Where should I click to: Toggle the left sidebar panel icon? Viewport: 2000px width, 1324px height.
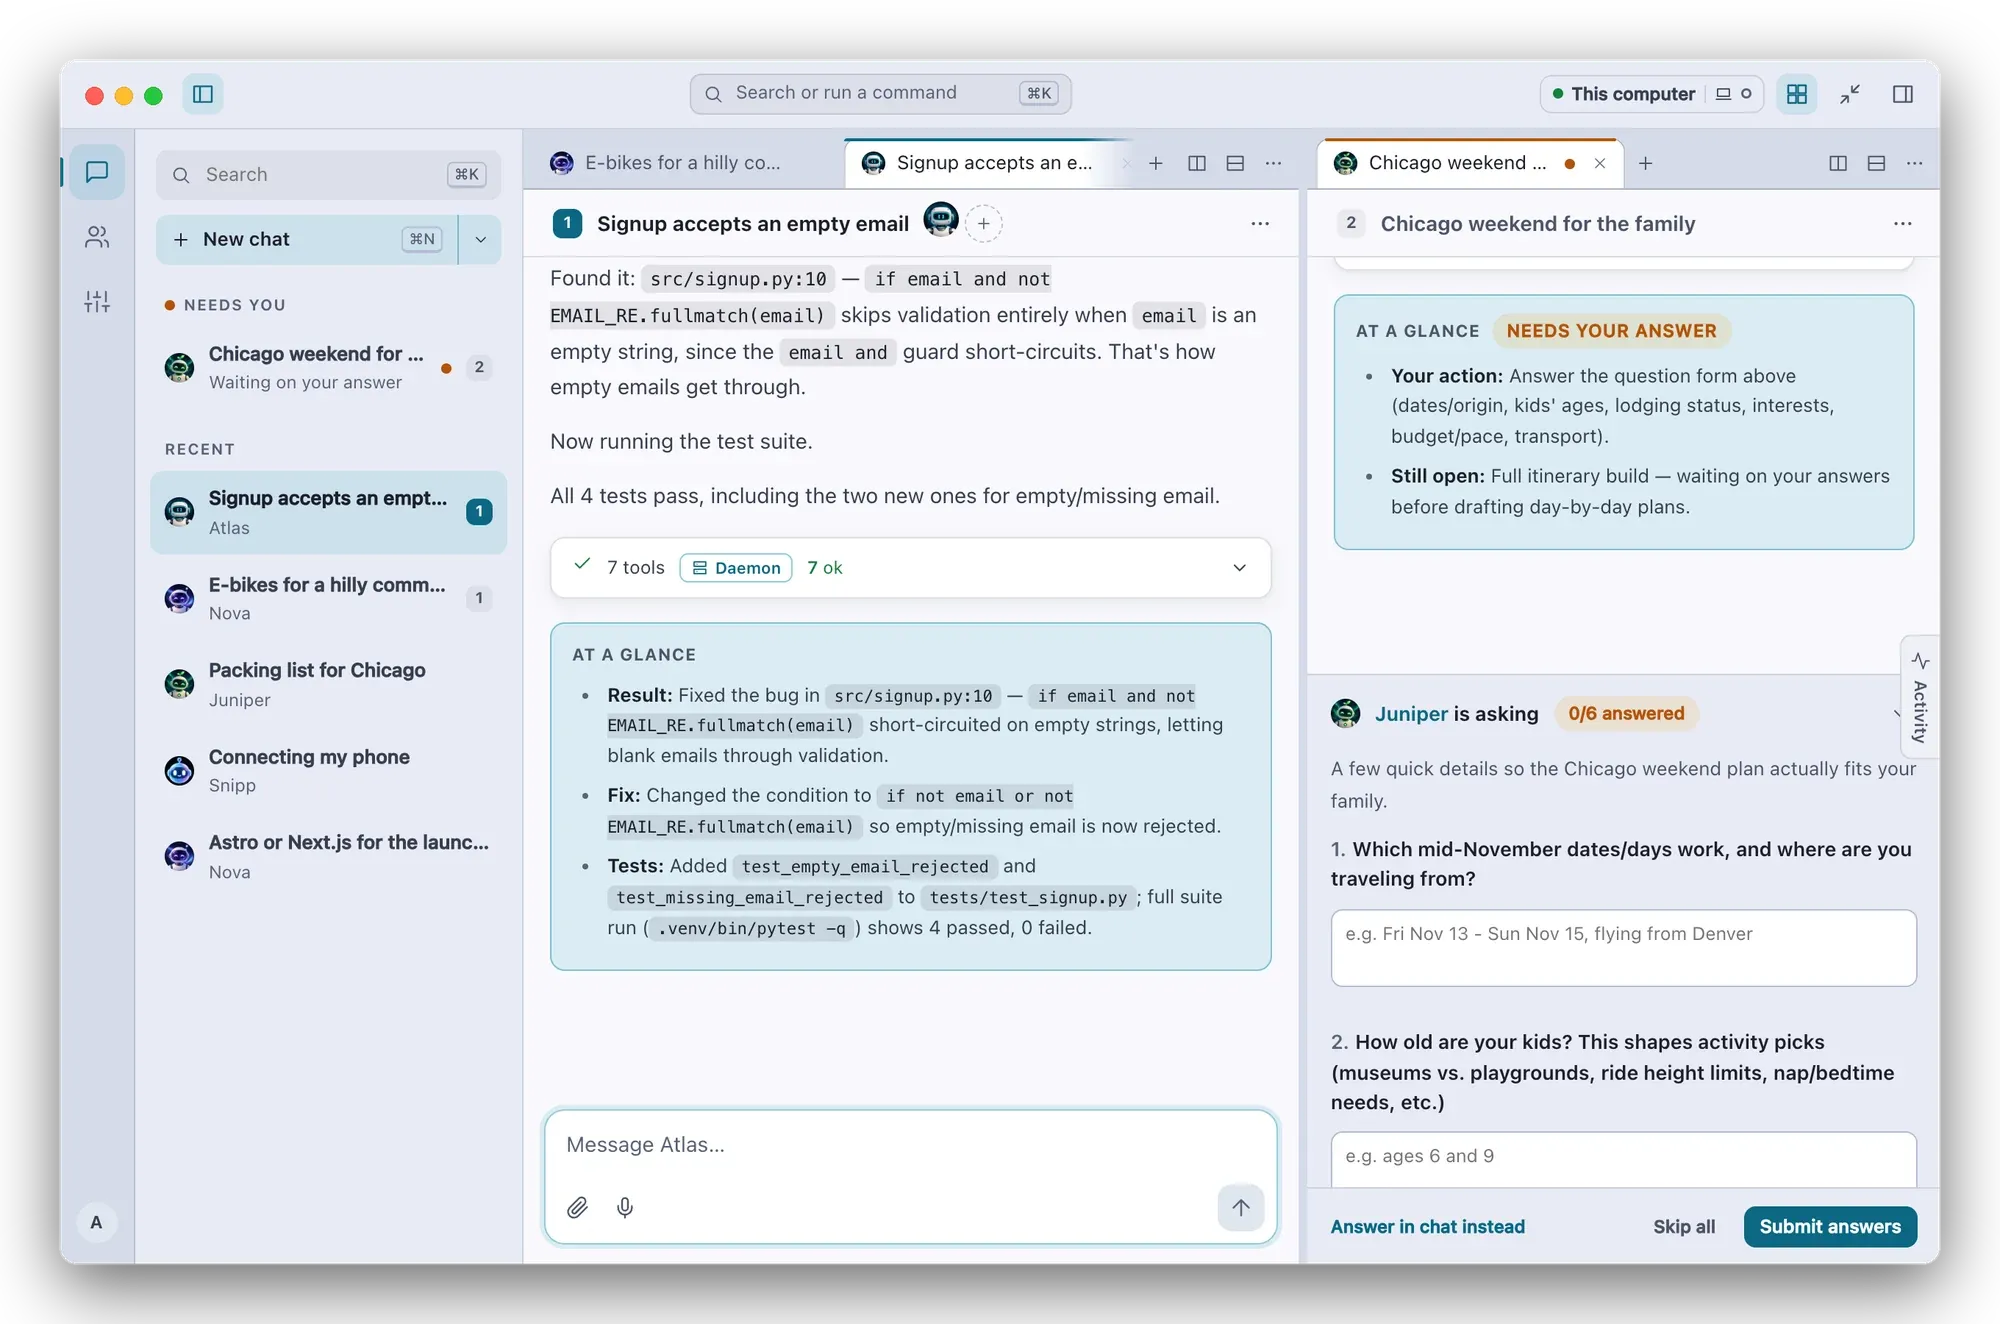click(203, 94)
